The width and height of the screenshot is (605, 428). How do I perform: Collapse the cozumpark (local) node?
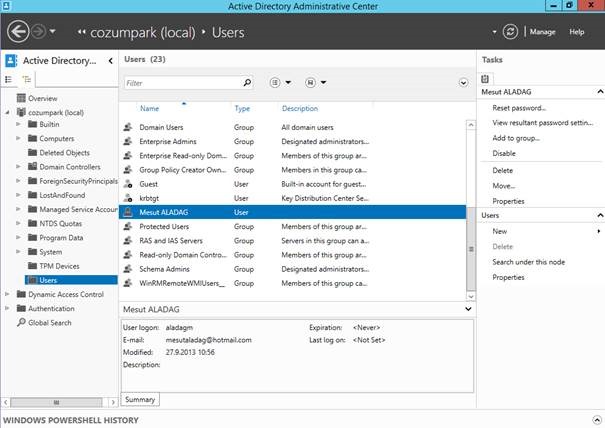[x=7, y=113]
